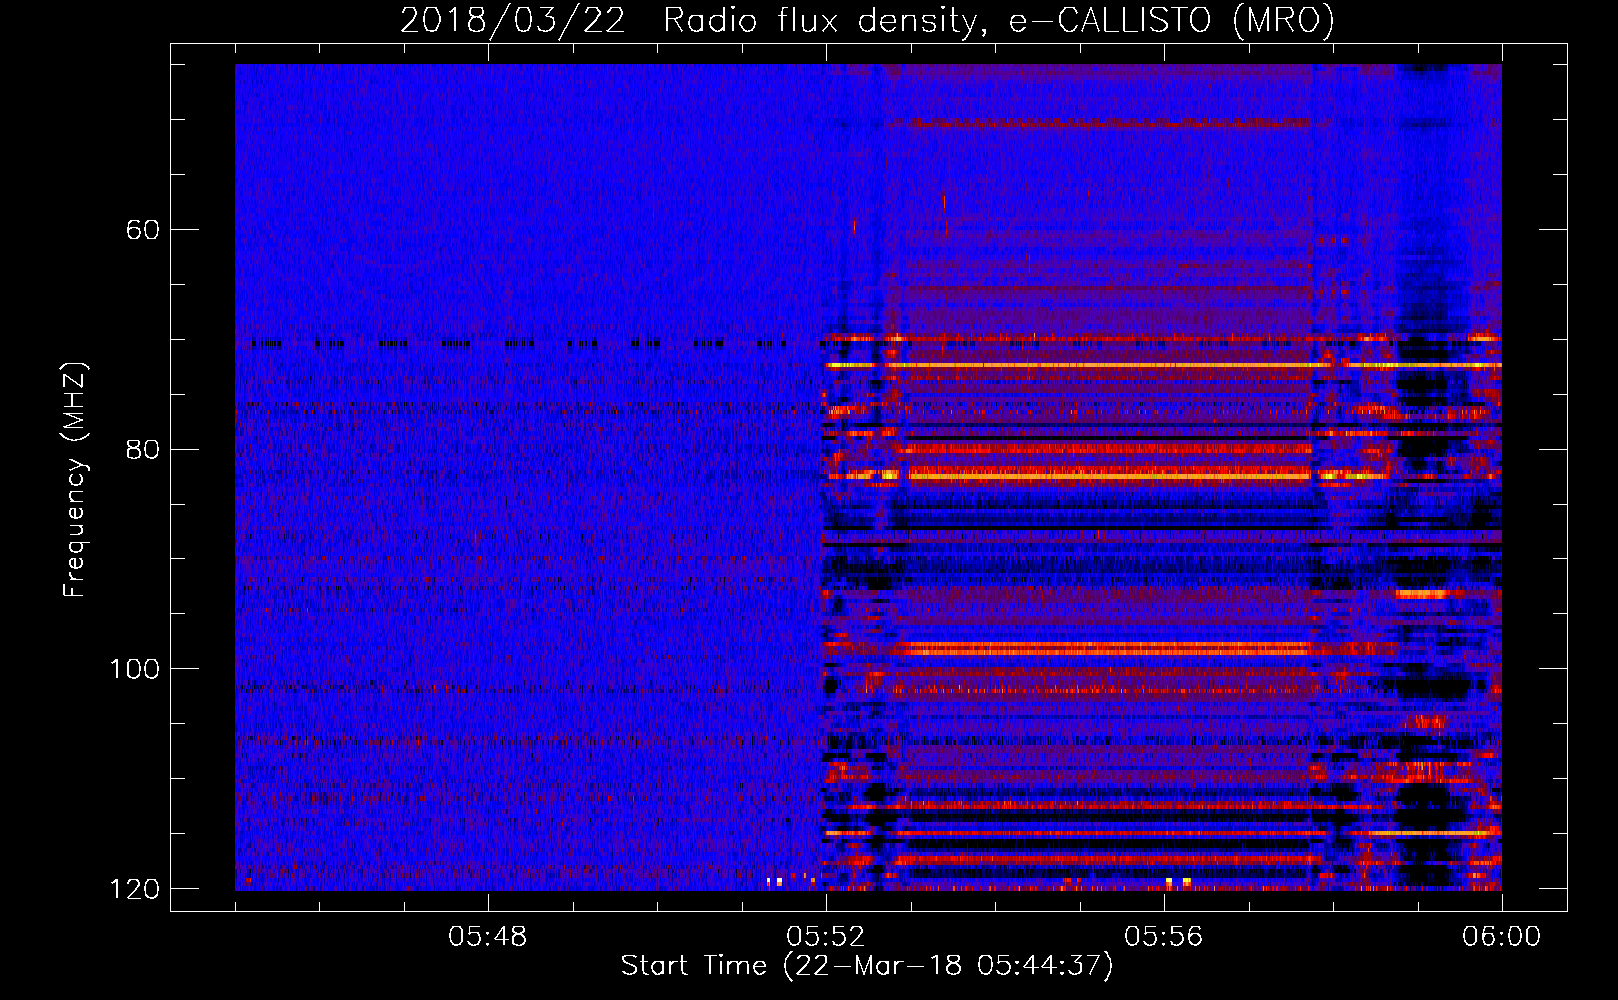Image resolution: width=1618 pixels, height=1000 pixels.
Task: Click the '06:00' time tick label
Action: pos(1501,937)
